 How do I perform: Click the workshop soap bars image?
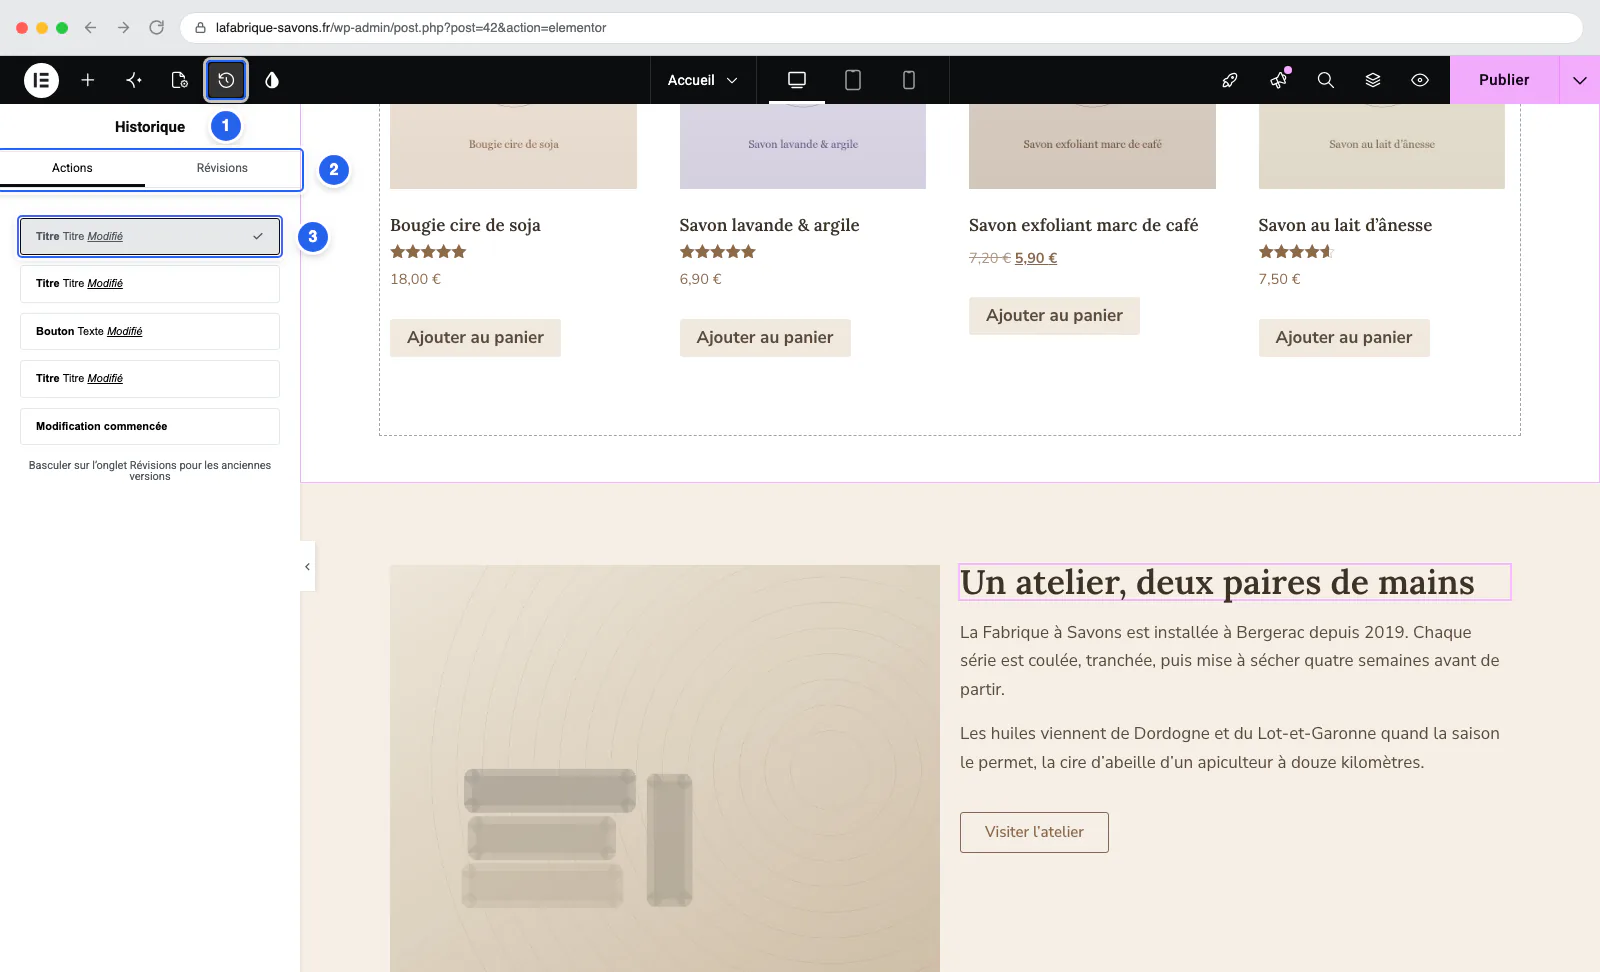click(x=665, y=768)
